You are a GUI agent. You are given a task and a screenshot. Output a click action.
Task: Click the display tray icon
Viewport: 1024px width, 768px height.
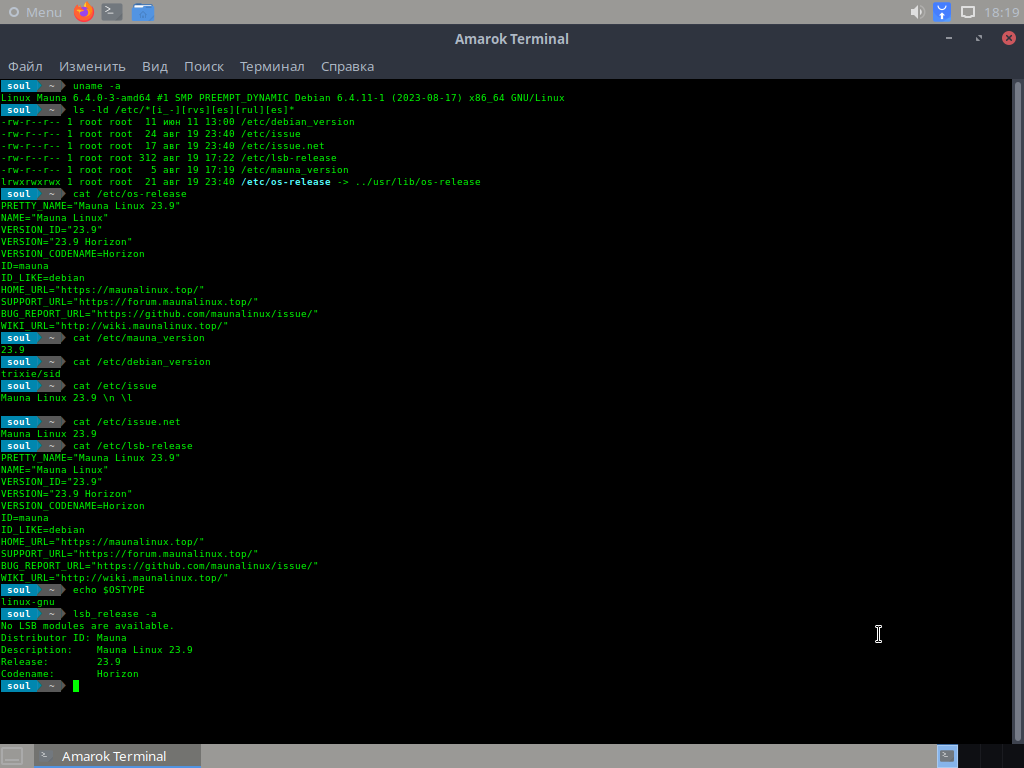click(x=968, y=12)
